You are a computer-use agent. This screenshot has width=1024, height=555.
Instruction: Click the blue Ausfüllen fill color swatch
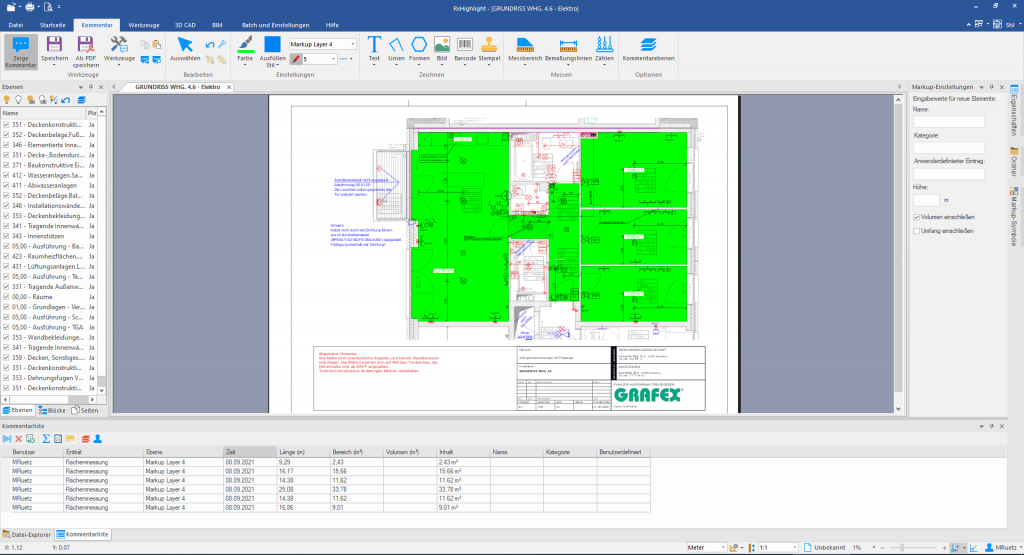point(273,45)
